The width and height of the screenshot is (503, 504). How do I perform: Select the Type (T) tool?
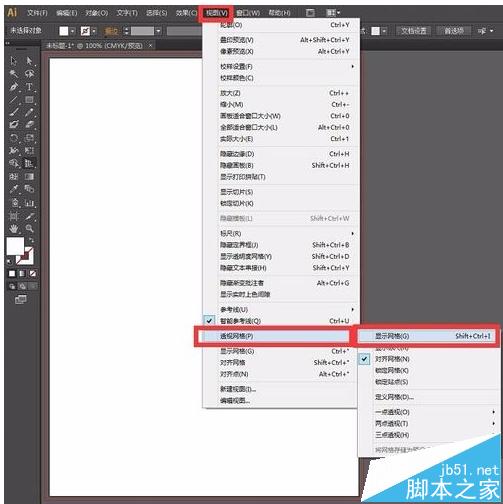point(29,87)
